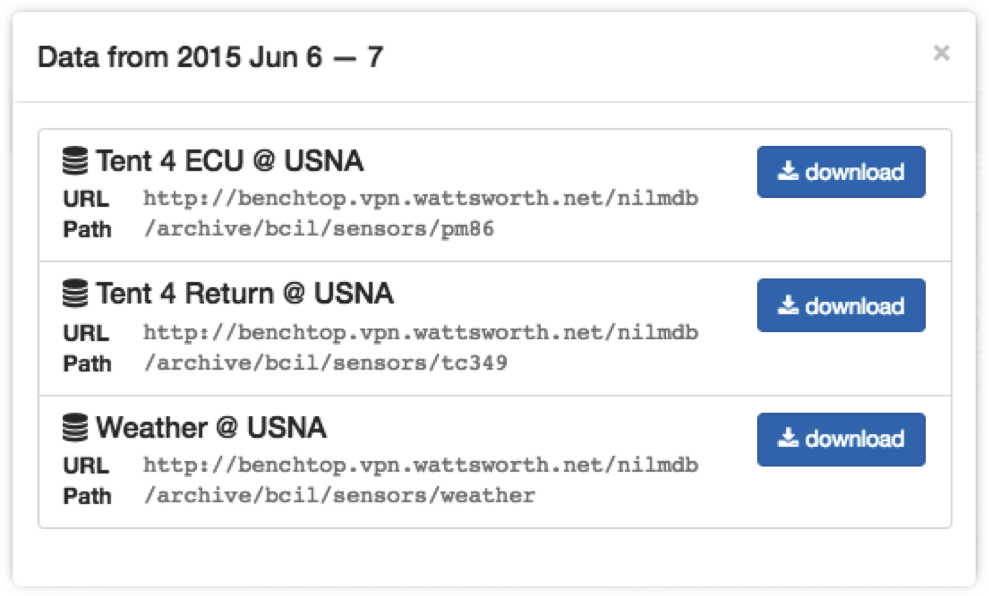Click path /archive/bcil/sensors/tc349
Viewport: 989px width, 596px height.
coord(325,363)
